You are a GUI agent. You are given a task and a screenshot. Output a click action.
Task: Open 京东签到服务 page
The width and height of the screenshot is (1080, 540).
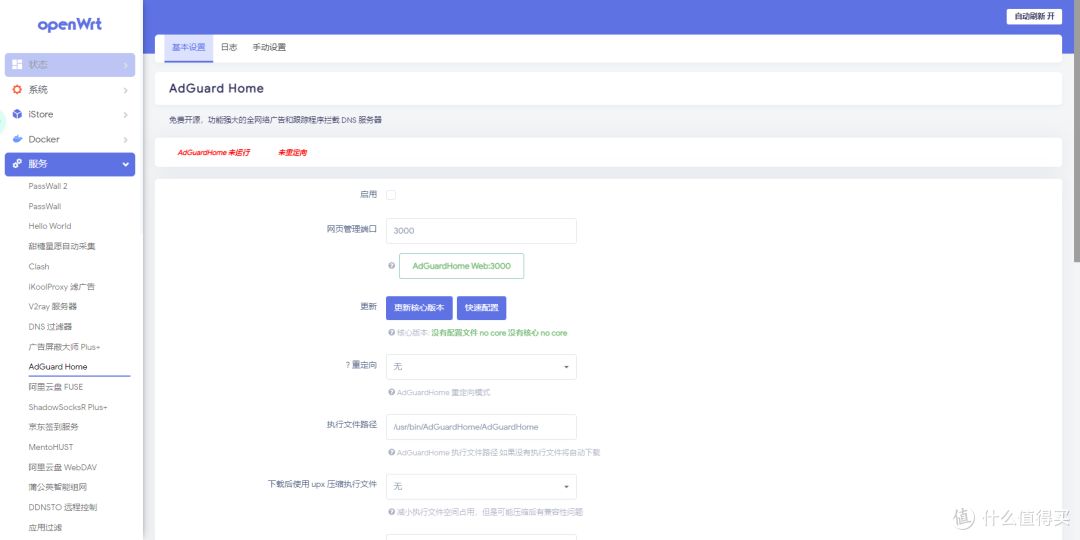click(x=53, y=427)
